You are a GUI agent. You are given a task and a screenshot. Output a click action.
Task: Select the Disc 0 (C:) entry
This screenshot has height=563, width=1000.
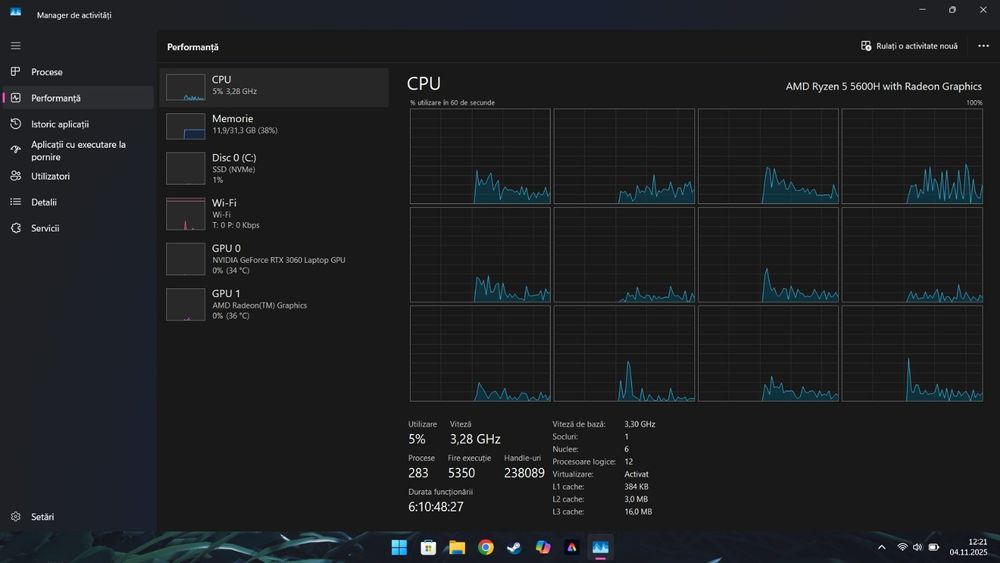[x=274, y=168]
